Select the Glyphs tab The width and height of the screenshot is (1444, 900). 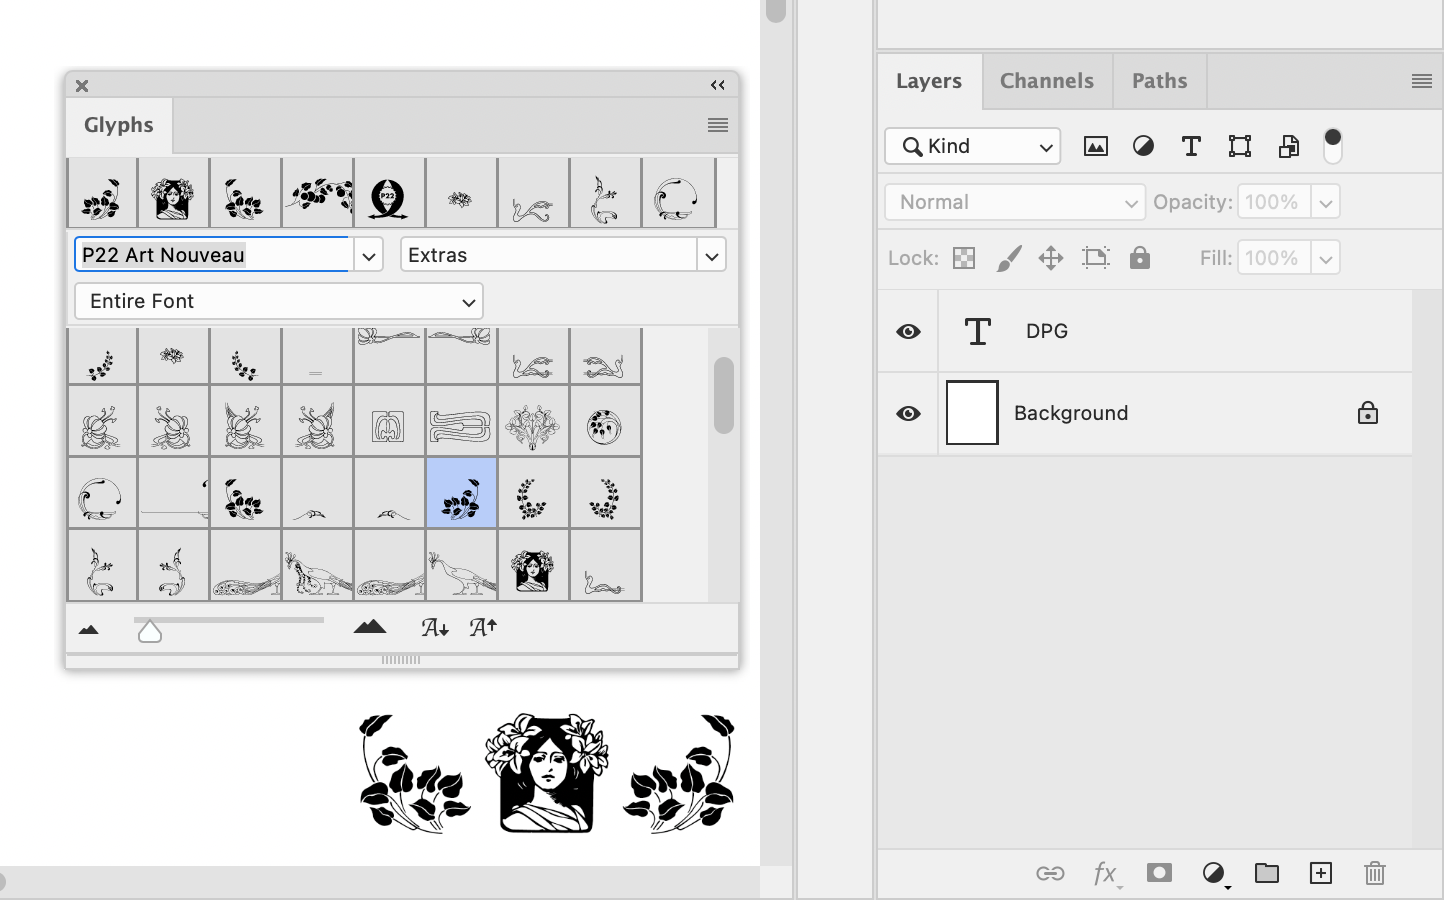[x=119, y=125]
